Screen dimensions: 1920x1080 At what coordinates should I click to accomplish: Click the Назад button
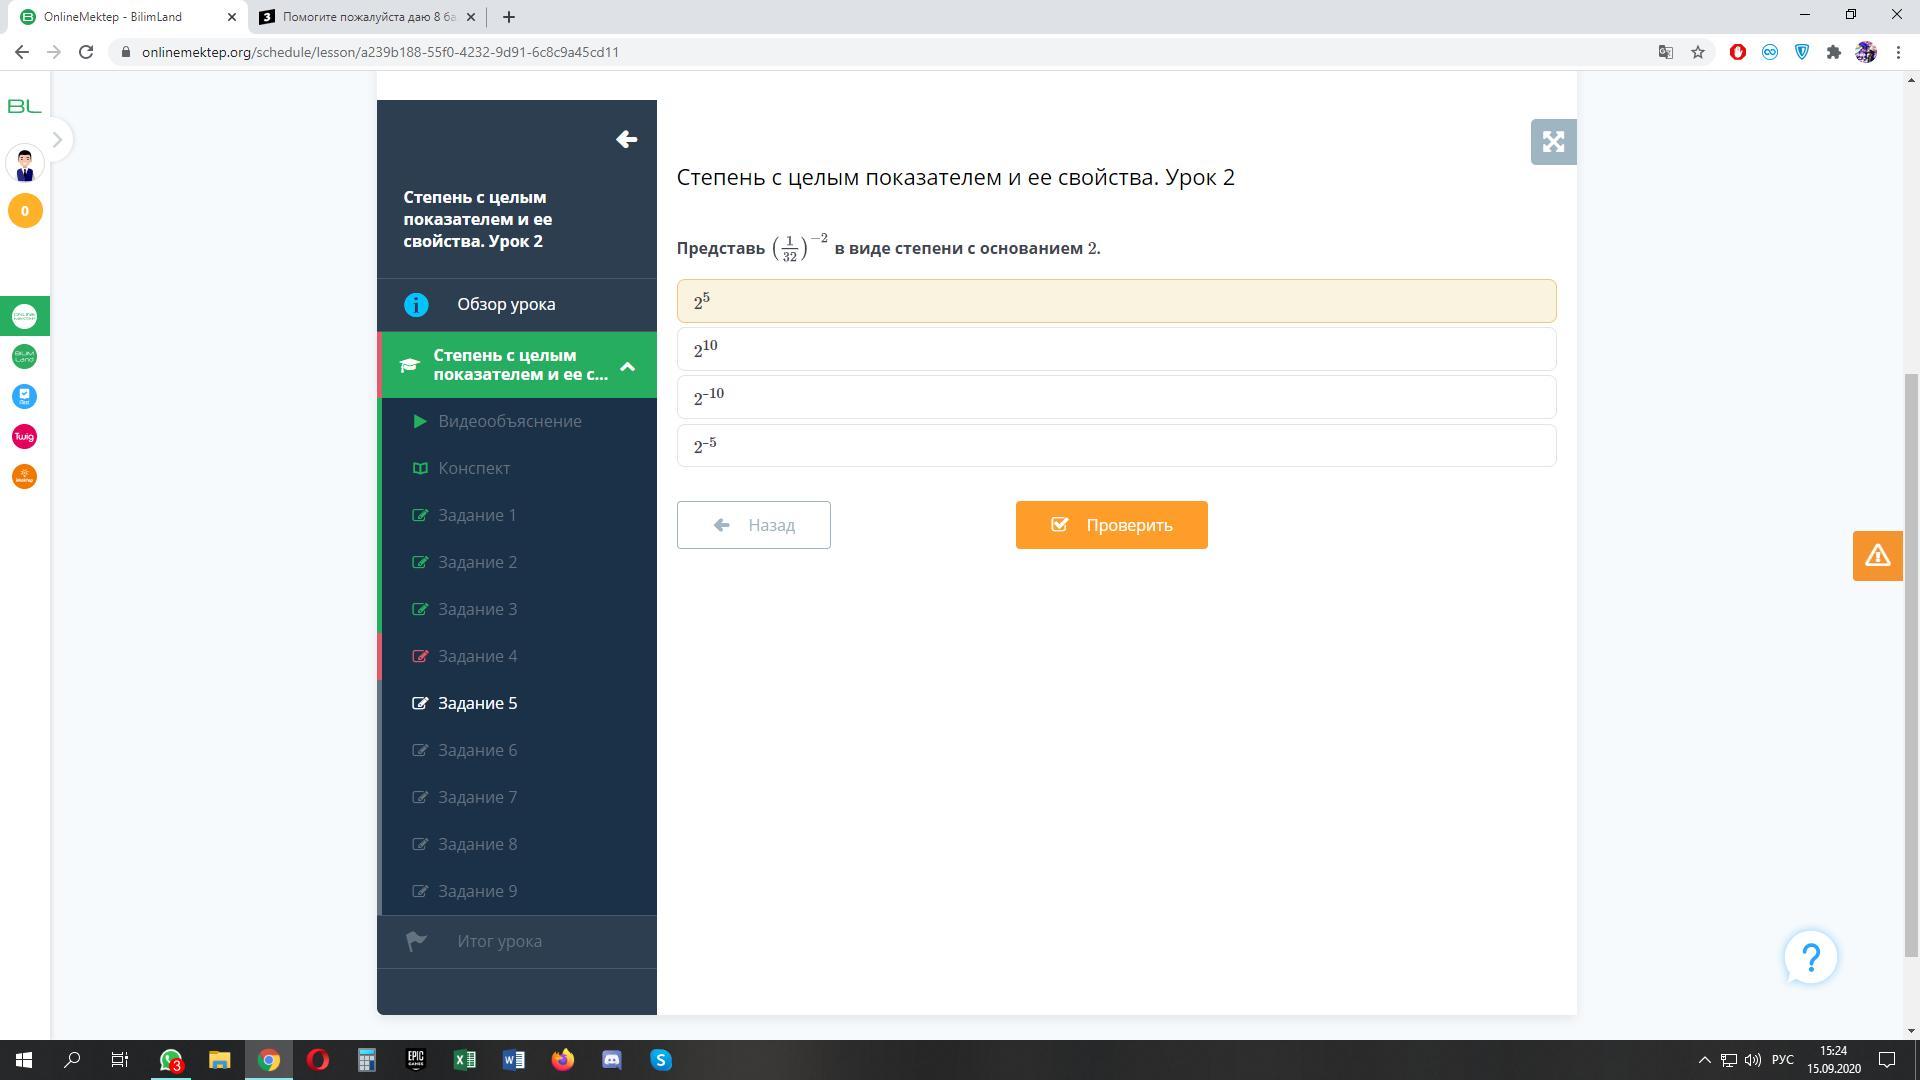pos(753,525)
